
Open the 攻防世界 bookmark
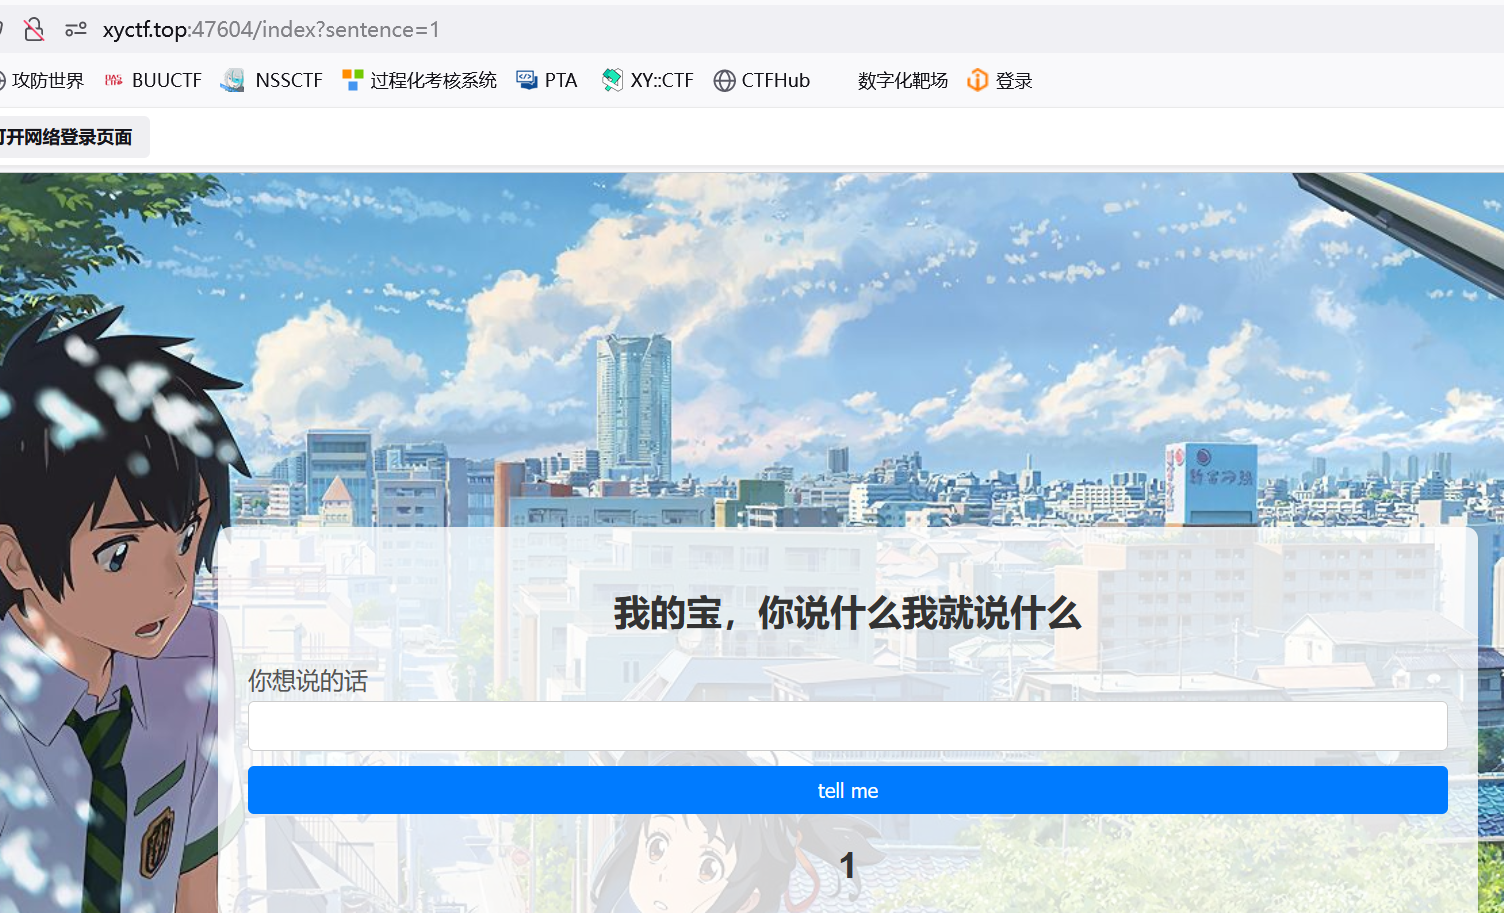(x=47, y=80)
